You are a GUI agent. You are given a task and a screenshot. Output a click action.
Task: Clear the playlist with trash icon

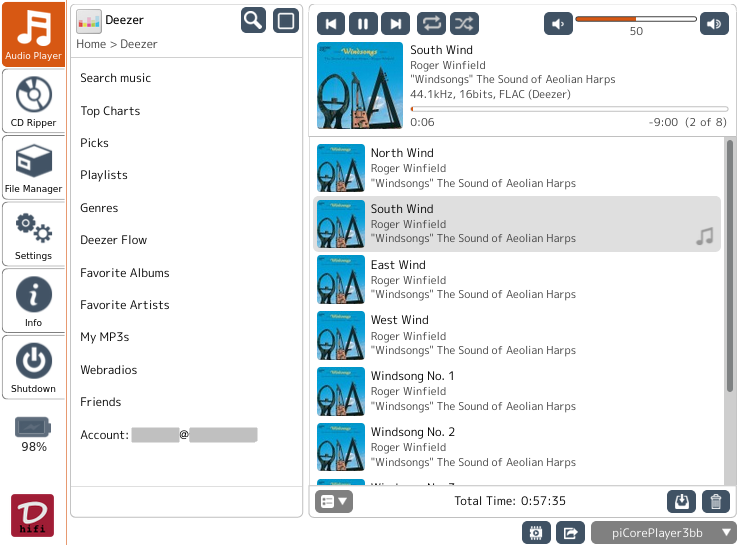[716, 501]
